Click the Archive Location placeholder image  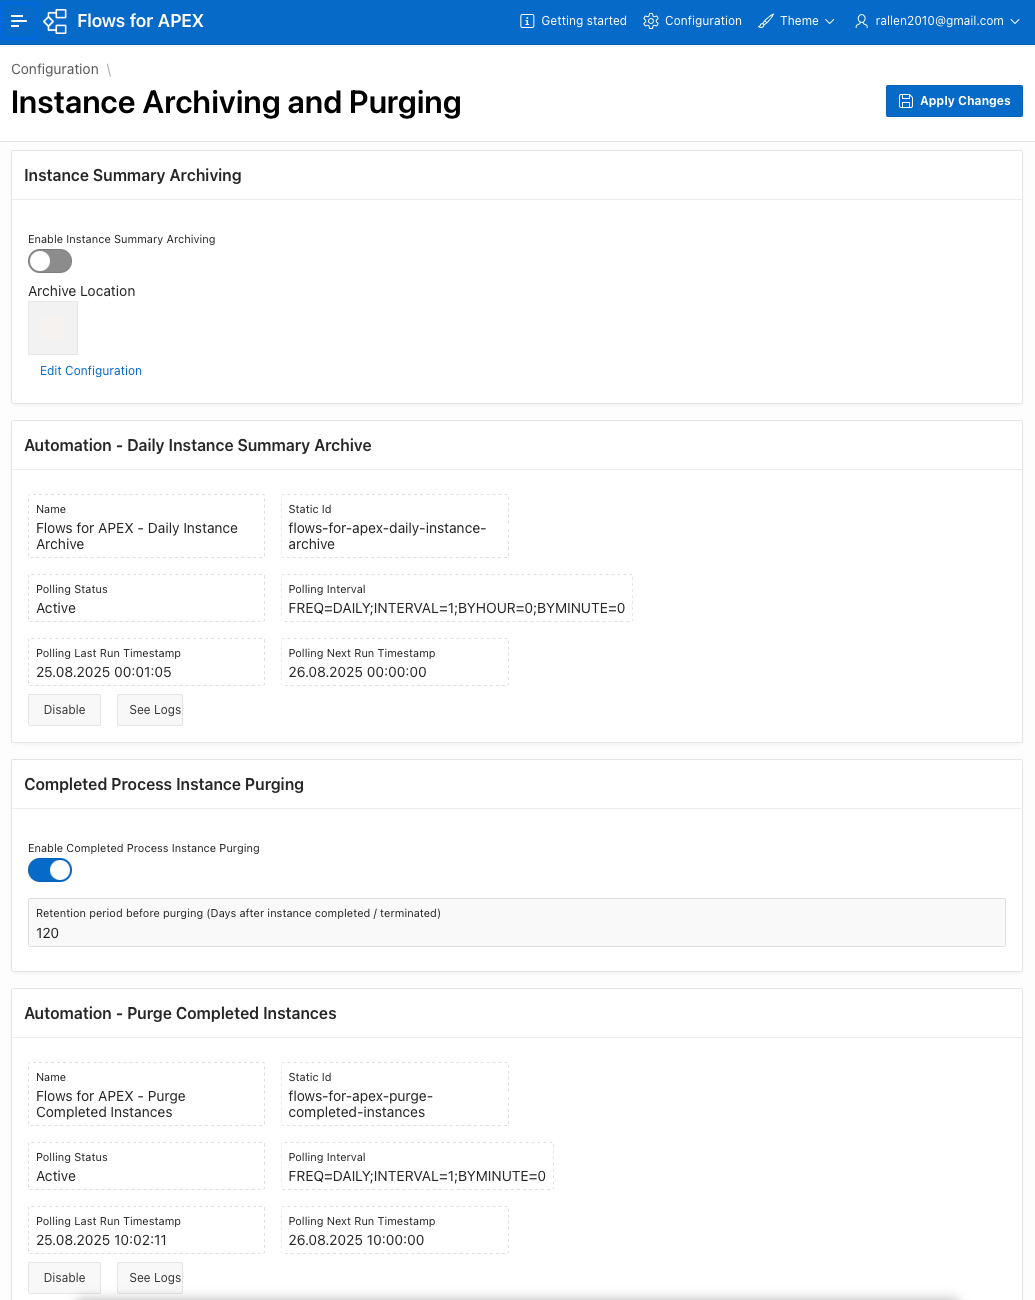tap(53, 328)
